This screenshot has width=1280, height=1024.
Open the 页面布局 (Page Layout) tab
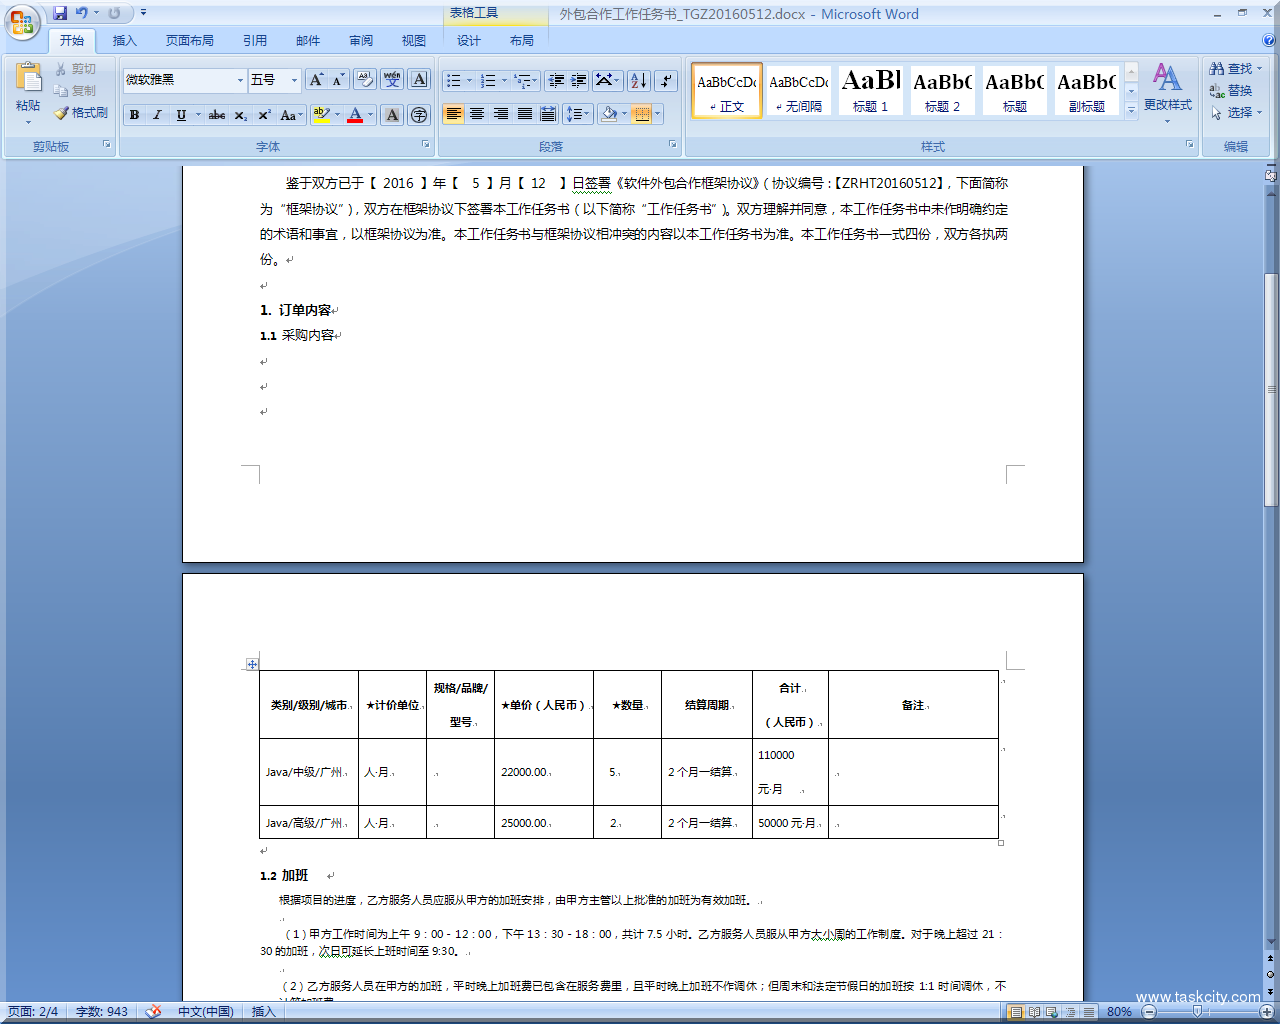pos(190,41)
